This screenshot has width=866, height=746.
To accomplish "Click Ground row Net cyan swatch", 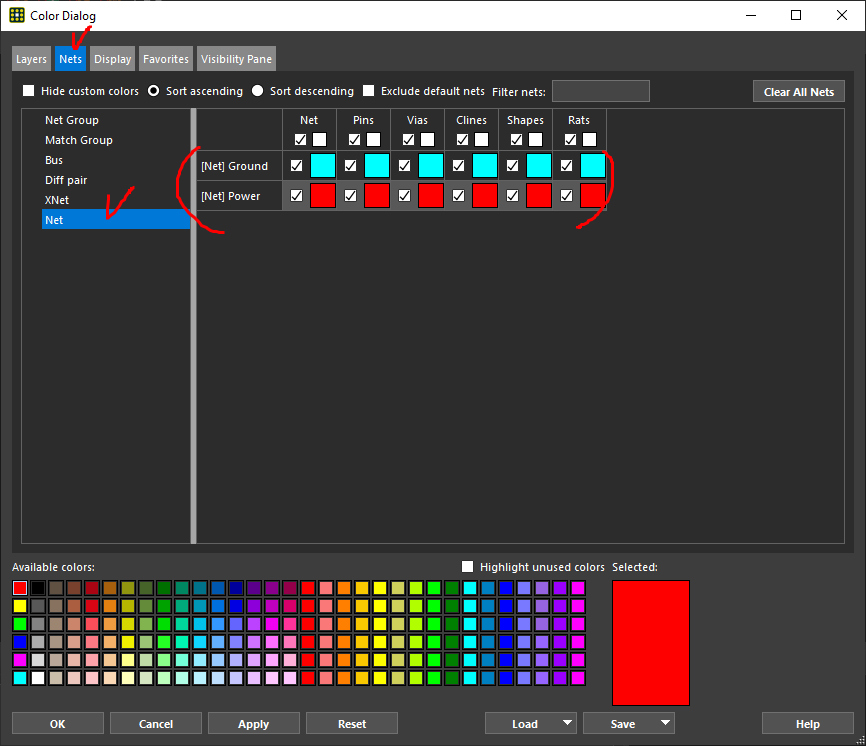I will click(323, 166).
